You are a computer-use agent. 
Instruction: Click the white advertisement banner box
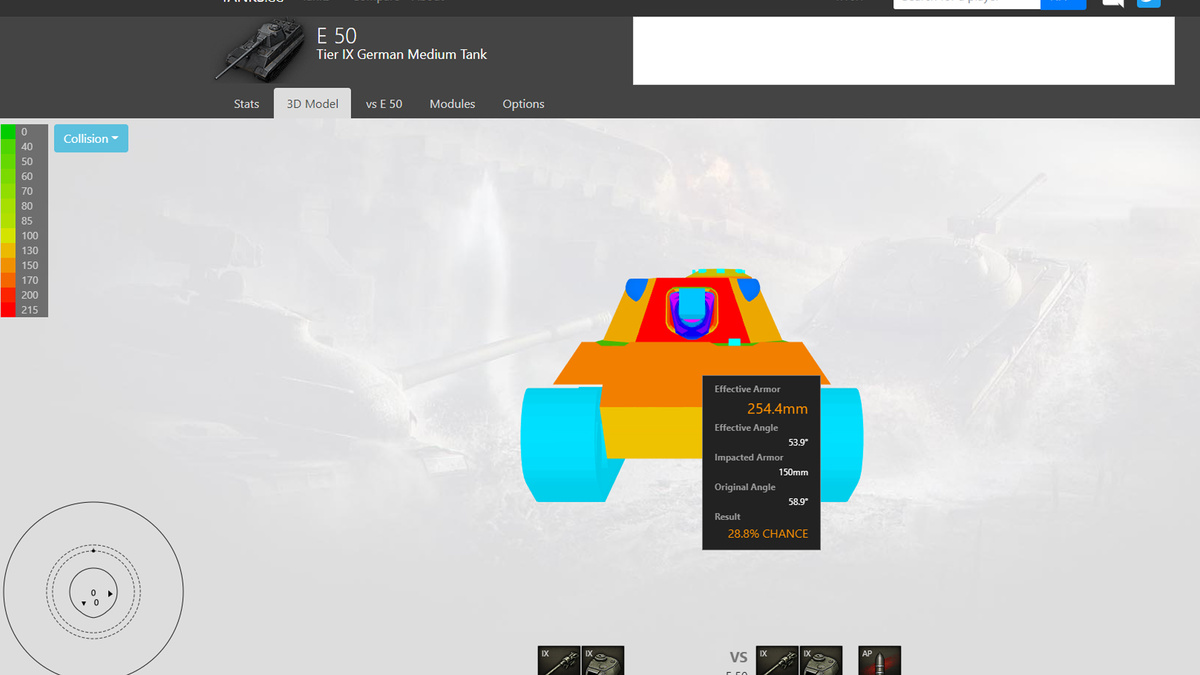coord(904,51)
